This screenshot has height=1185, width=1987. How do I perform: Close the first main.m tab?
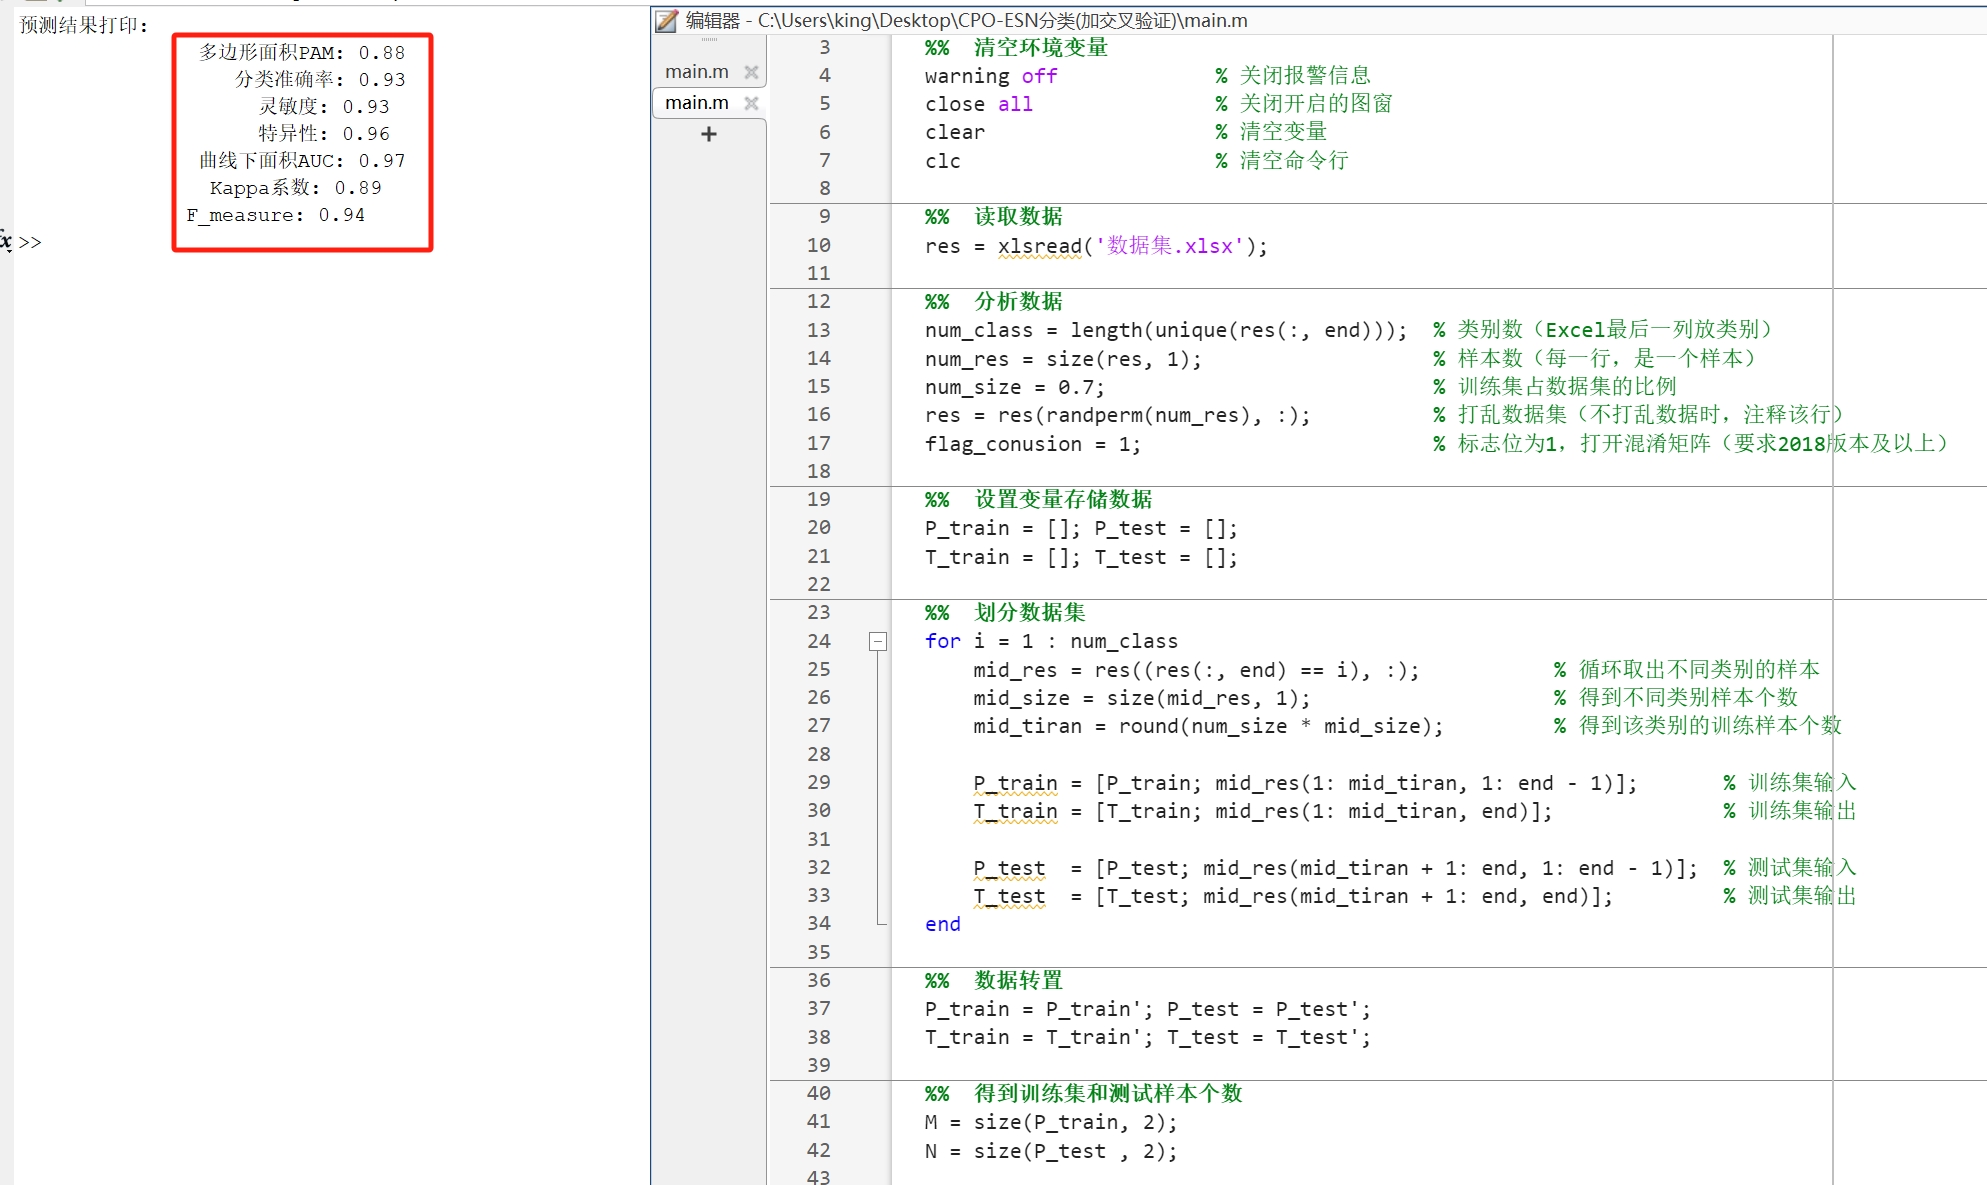click(x=751, y=72)
